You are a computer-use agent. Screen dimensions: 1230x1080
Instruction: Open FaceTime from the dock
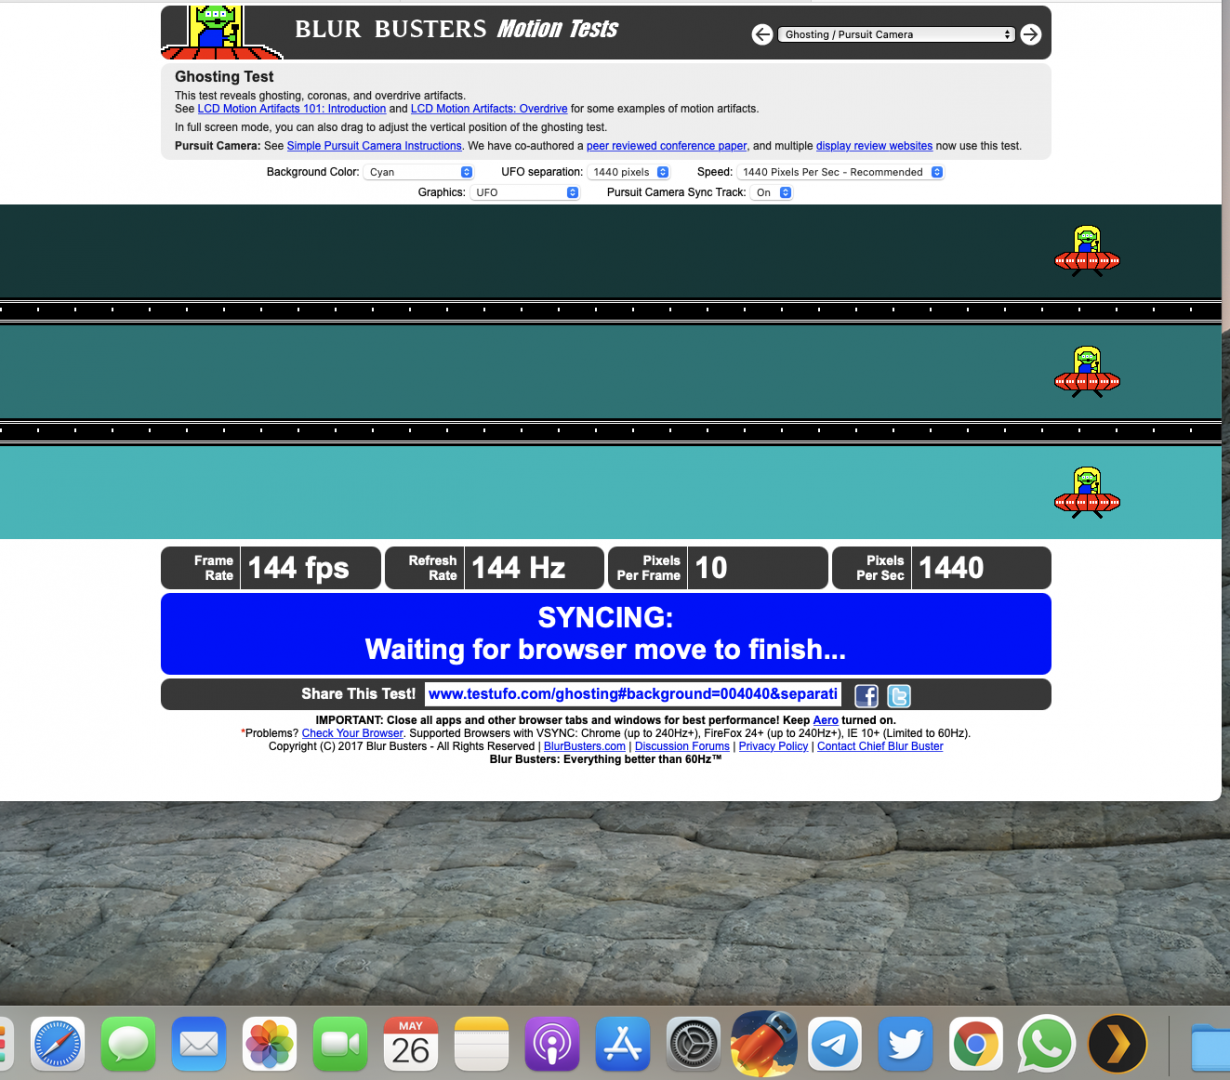(340, 1046)
